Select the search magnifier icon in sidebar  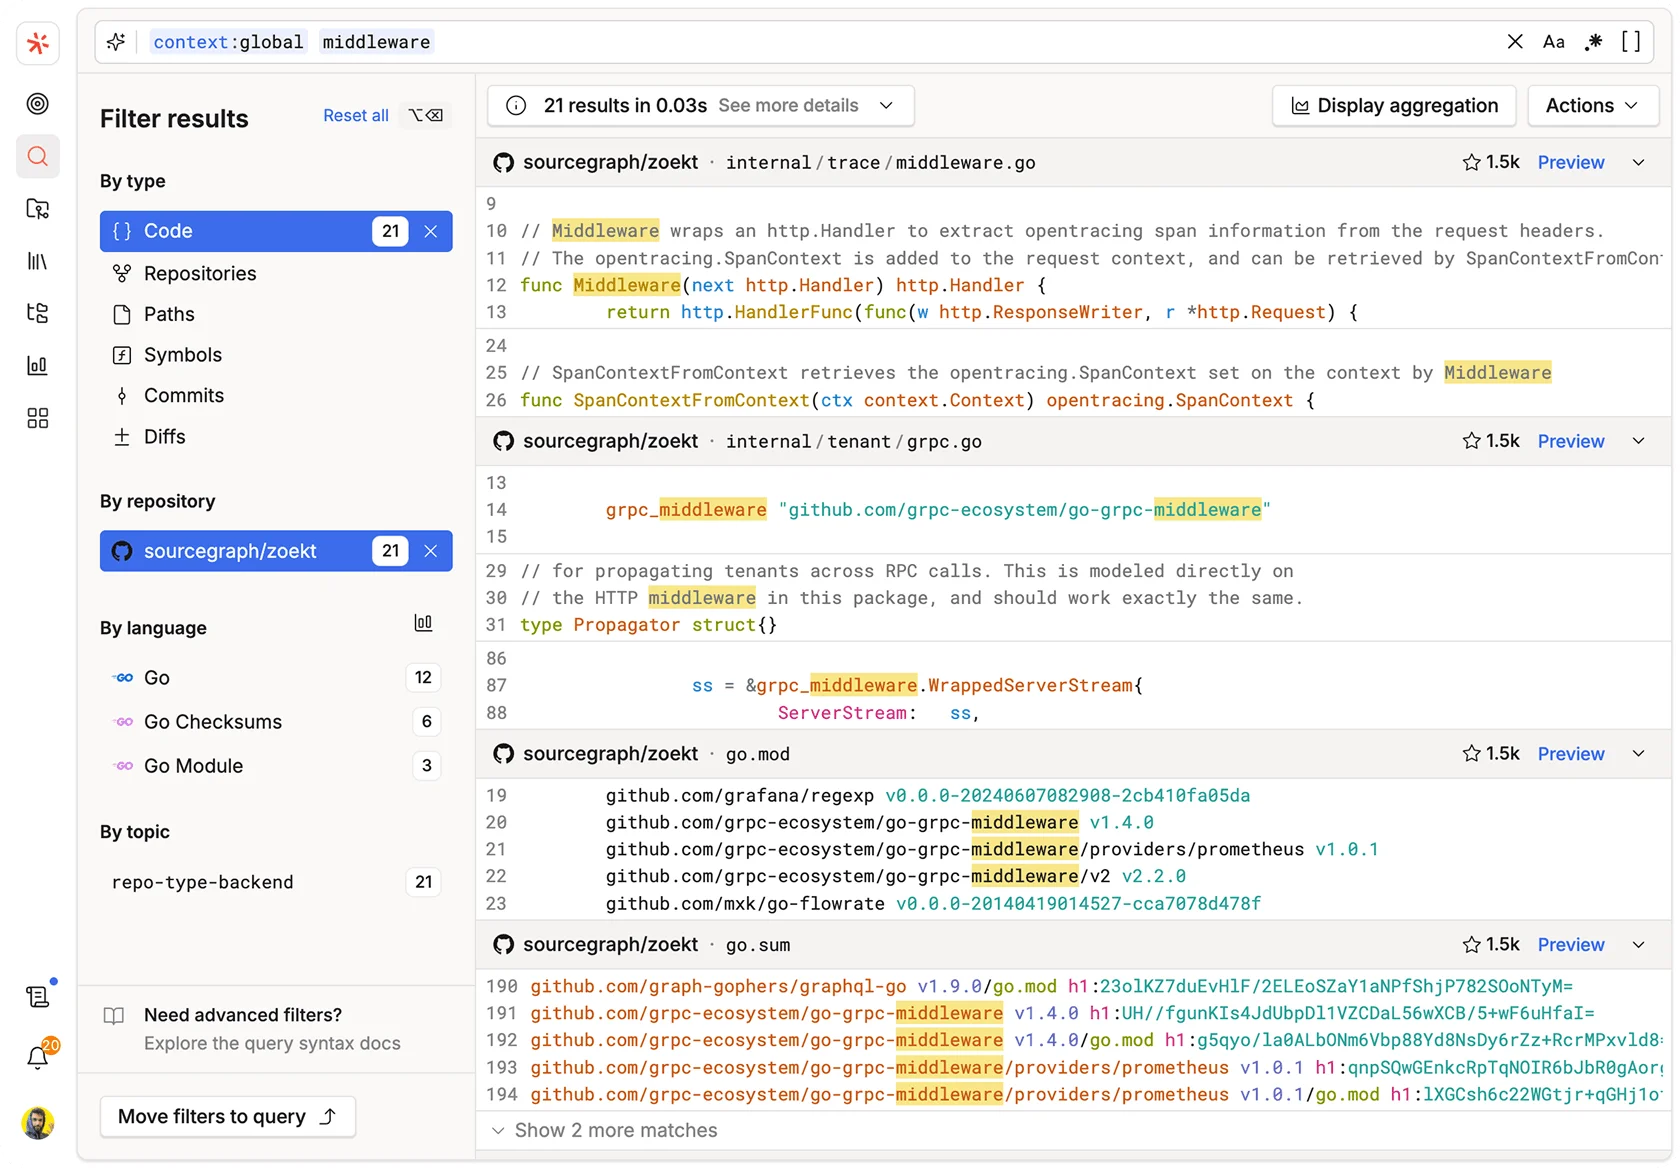coord(37,156)
